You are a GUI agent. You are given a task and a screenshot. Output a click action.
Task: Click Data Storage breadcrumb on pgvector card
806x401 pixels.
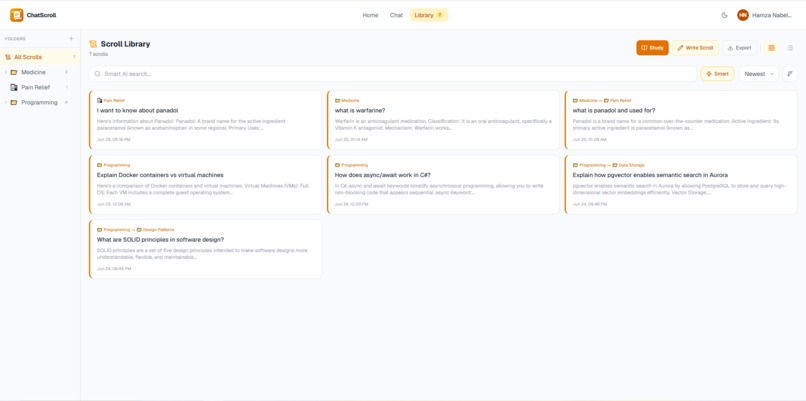tap(628, 165)
